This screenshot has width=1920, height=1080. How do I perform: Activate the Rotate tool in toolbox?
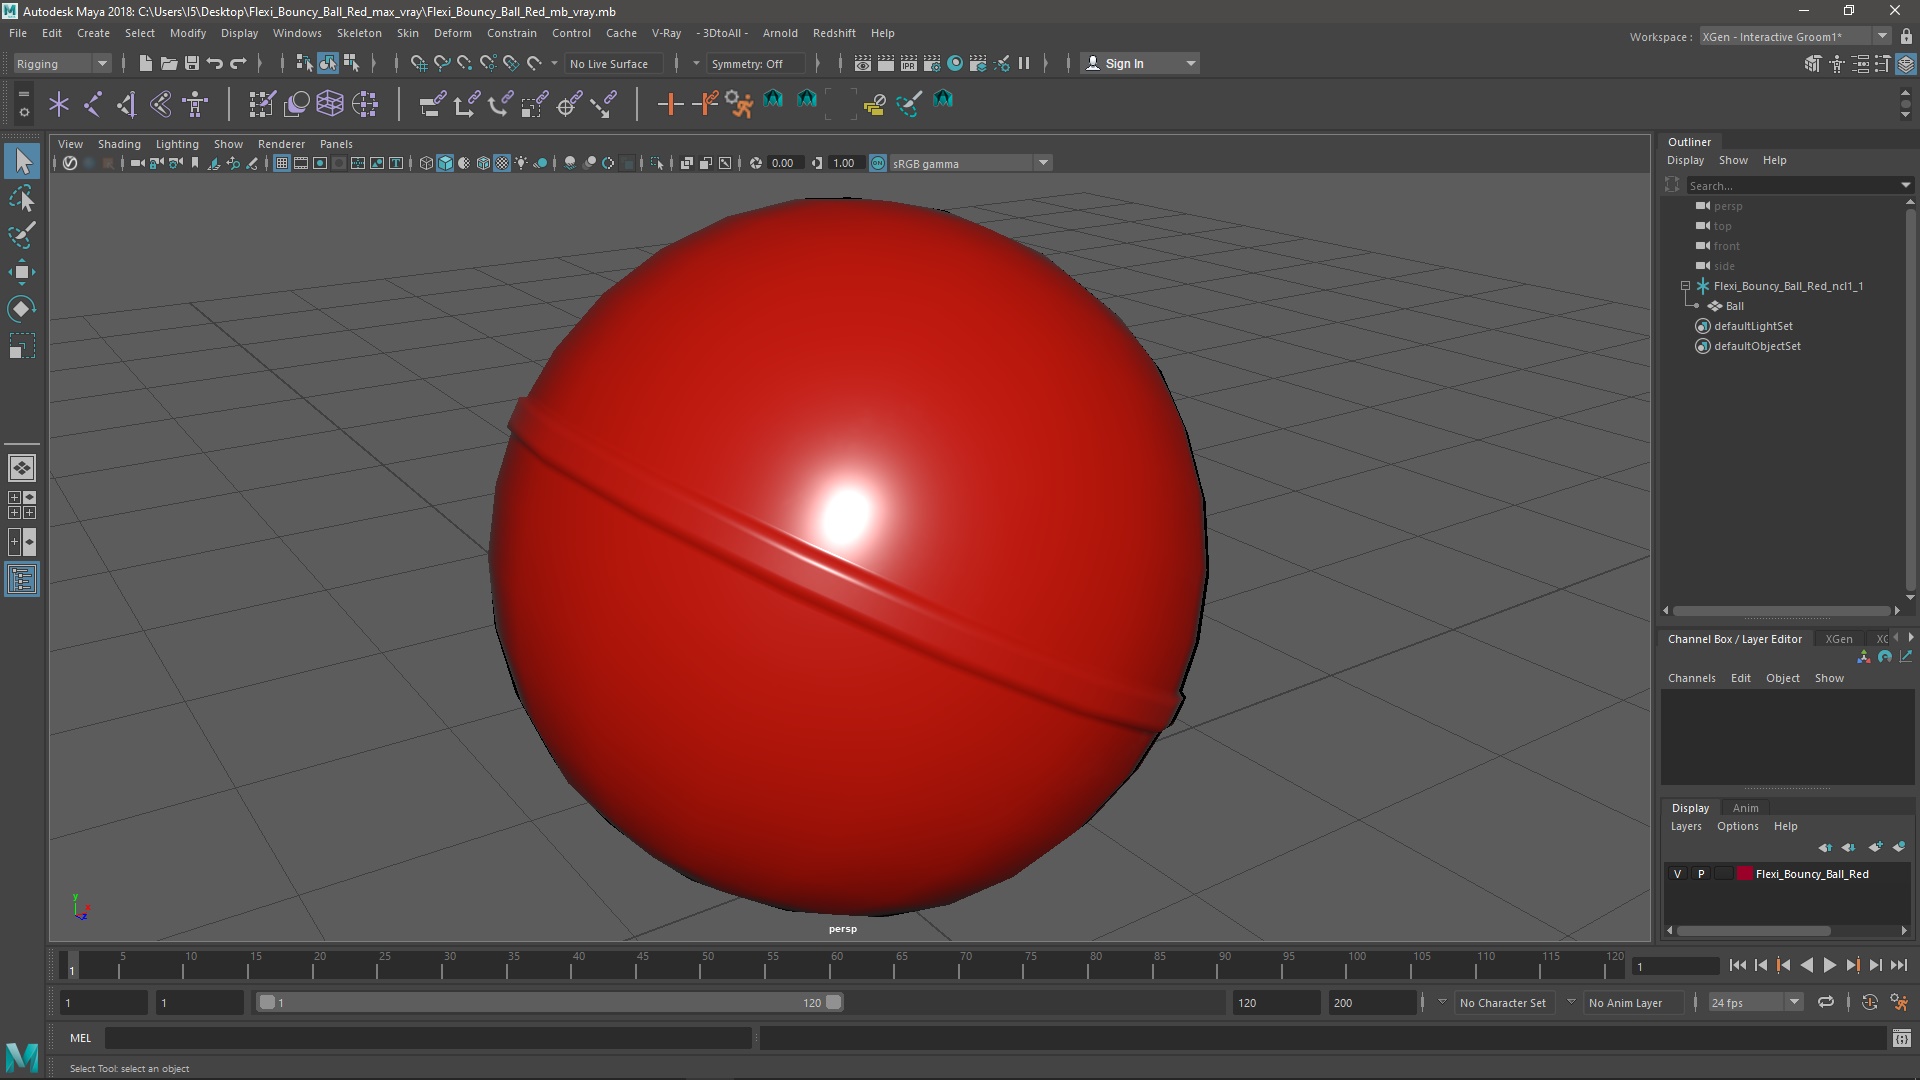tap(22, 309)
